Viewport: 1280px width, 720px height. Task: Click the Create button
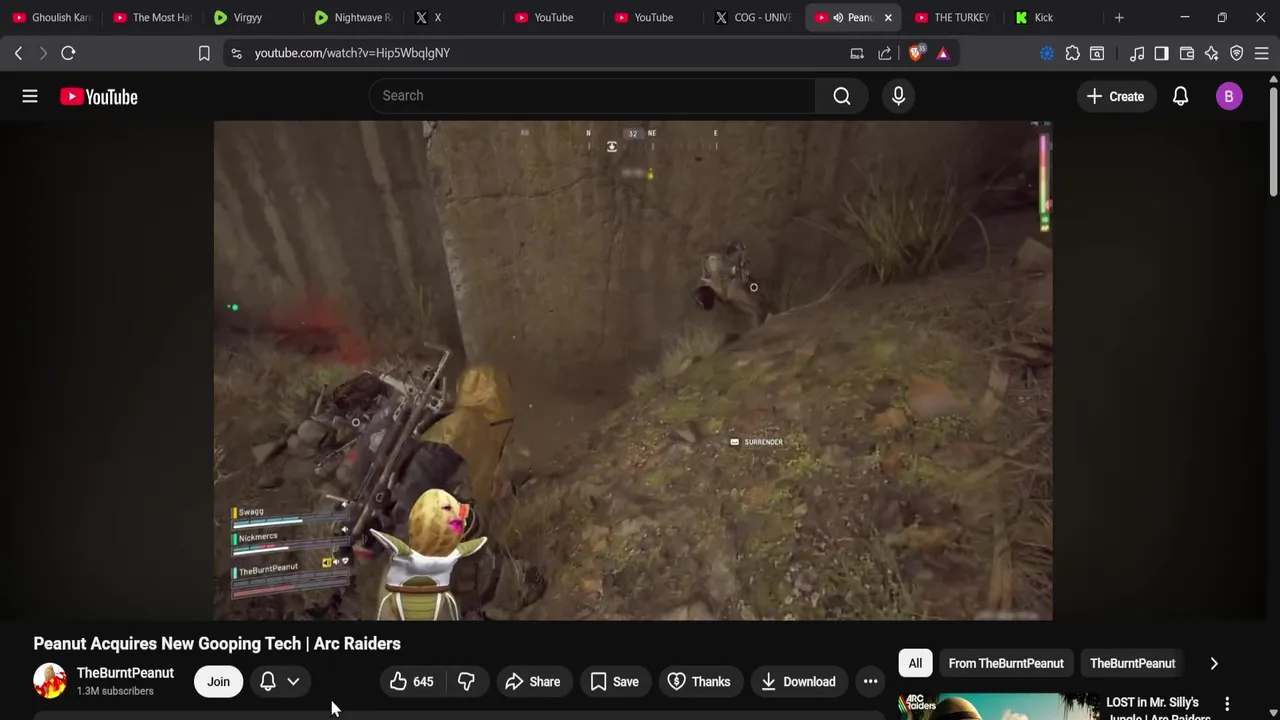1115,96
